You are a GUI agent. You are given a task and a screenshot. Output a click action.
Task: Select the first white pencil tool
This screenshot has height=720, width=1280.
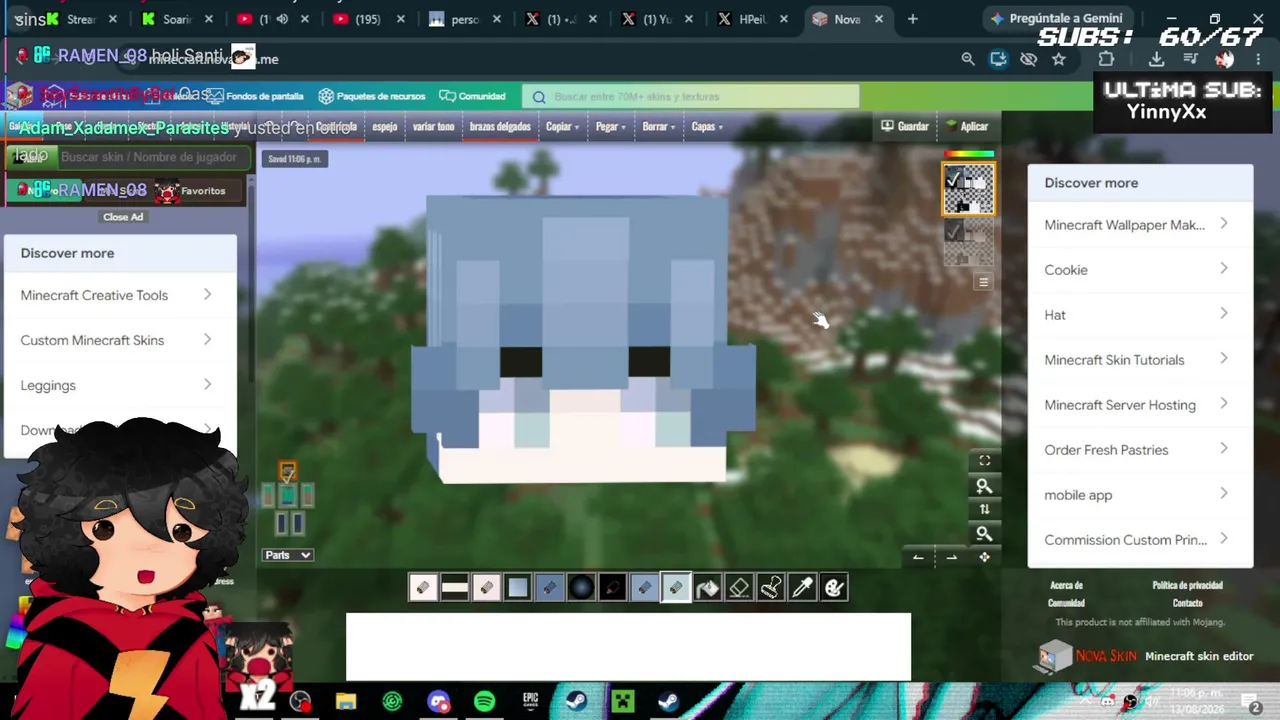tap(422, 588)
